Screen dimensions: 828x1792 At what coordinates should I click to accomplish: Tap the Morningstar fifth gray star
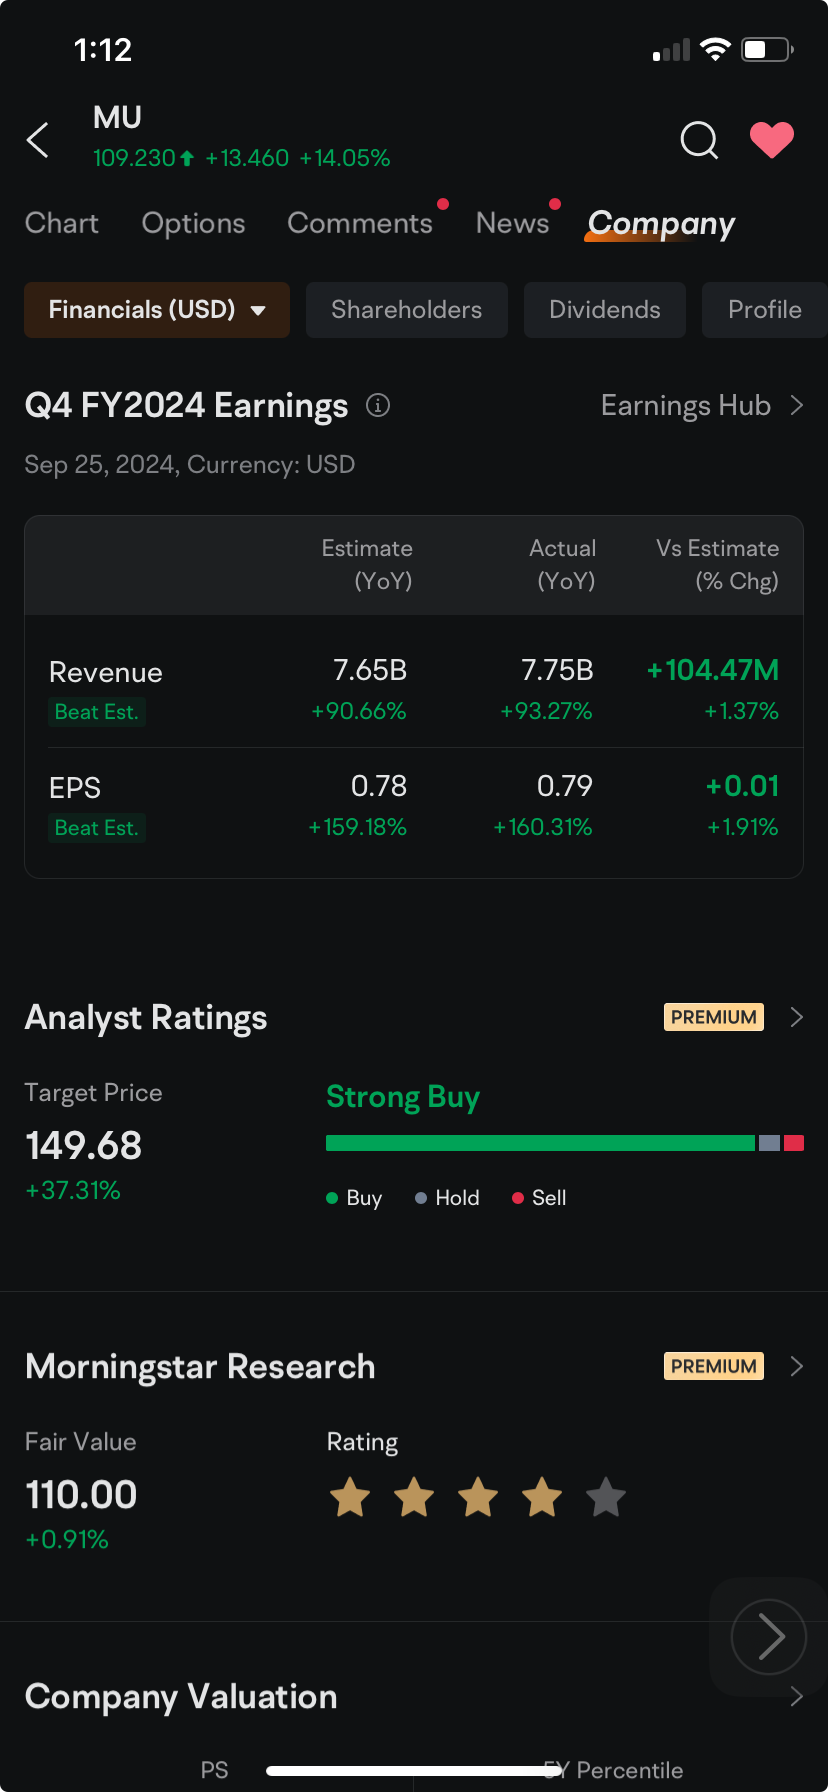point(605,1498)
